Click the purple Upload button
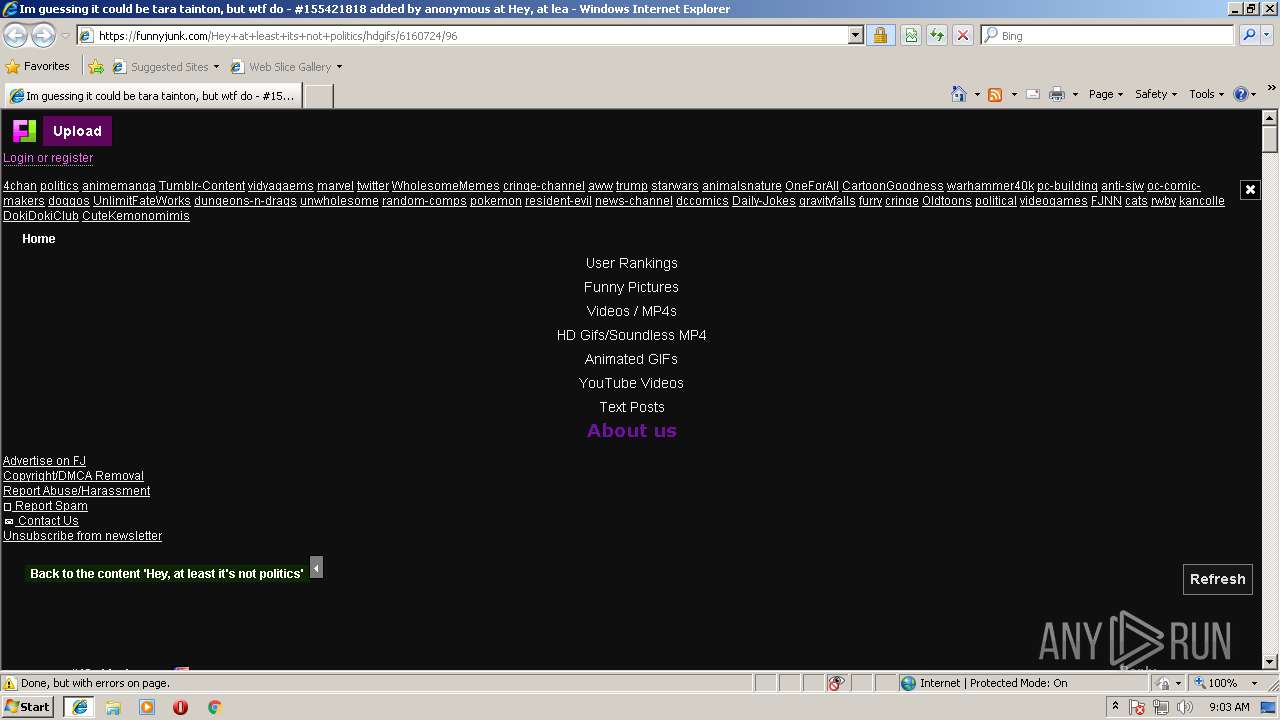 click(x=77, y=131)
